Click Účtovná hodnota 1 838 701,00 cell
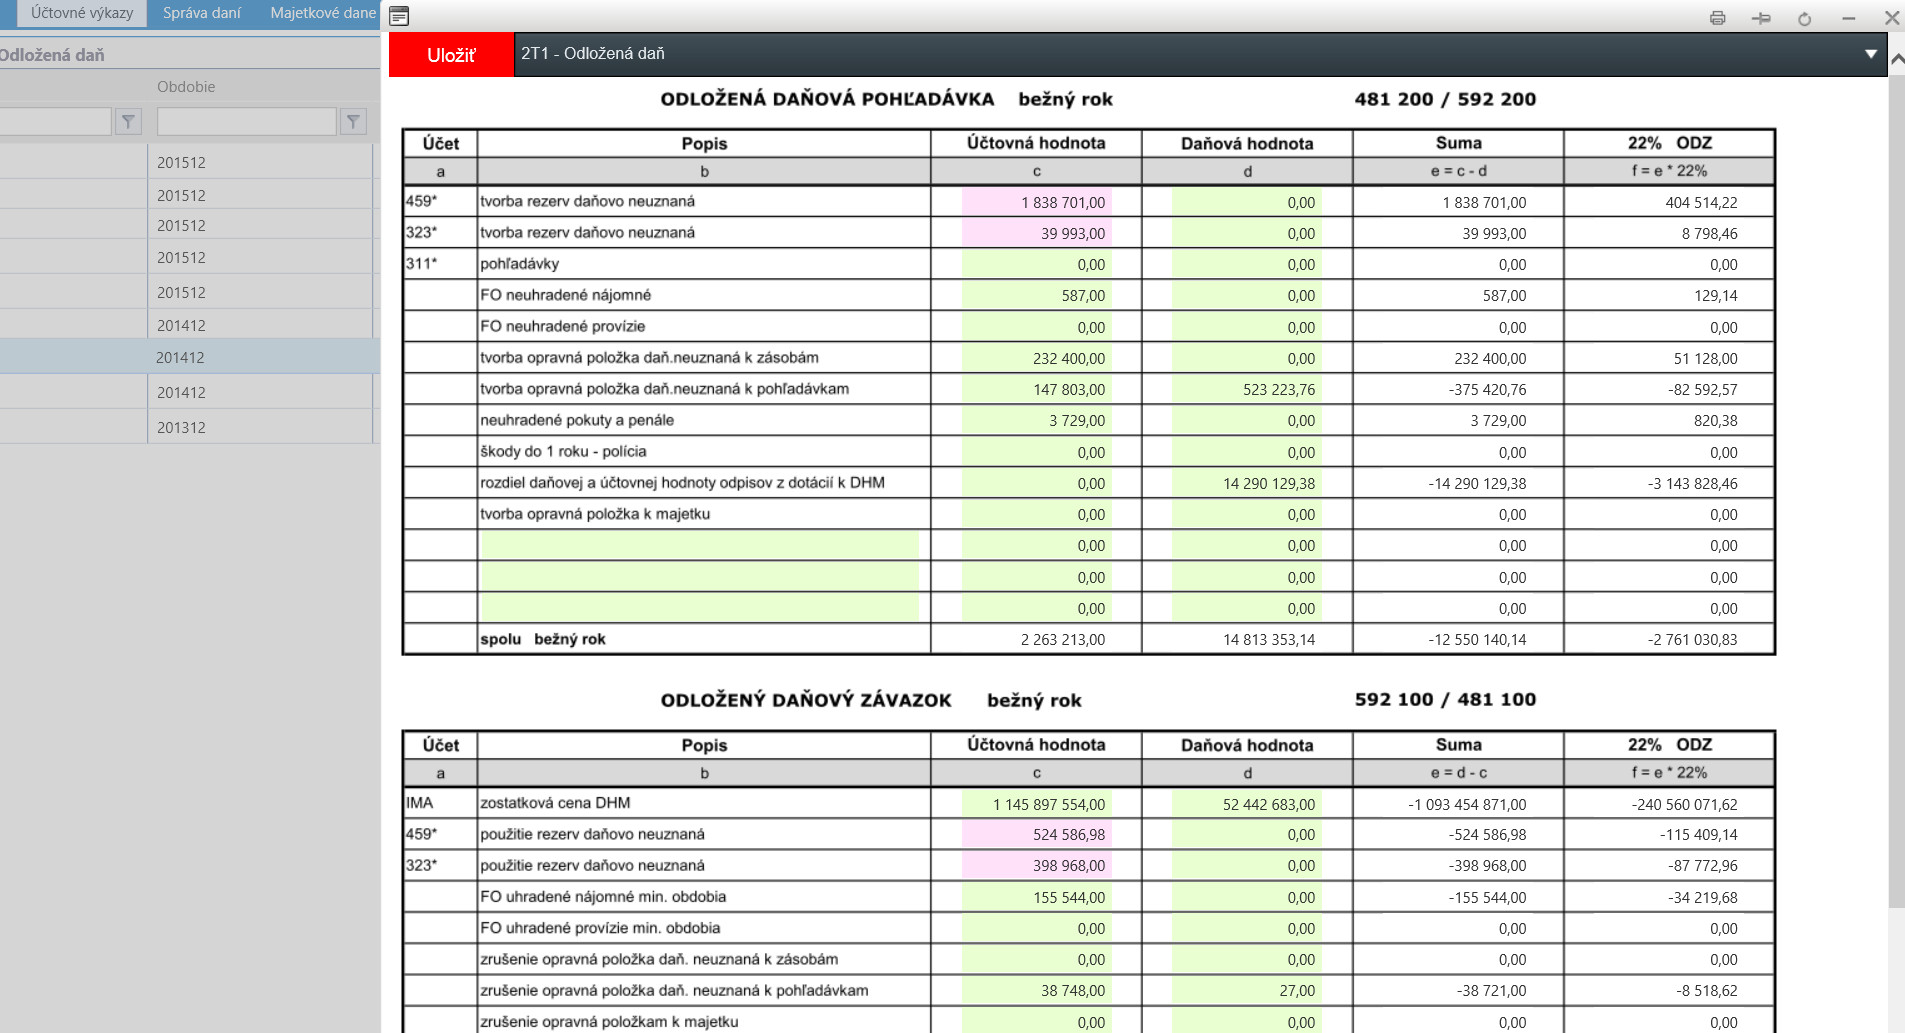This screenshot has width=1905, height=1033. [x=1037, y=202]
